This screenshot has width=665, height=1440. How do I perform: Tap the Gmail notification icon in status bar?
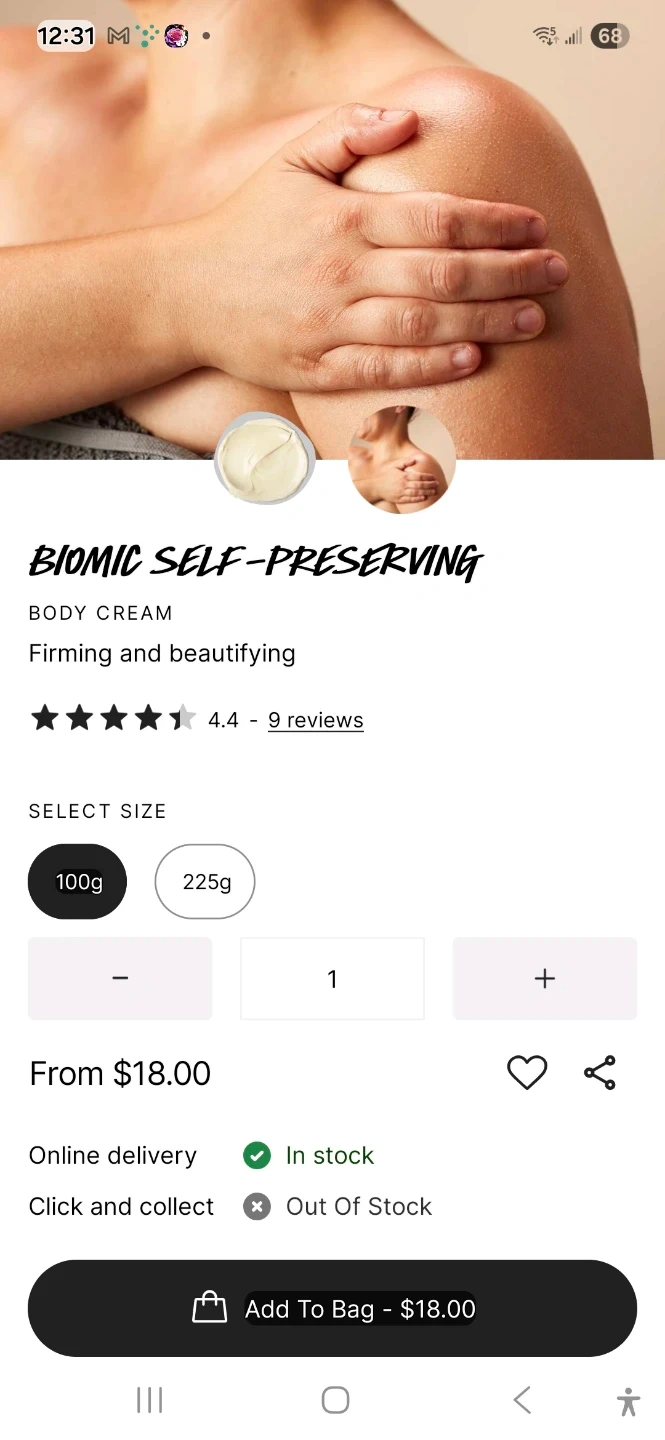[118, 36]
